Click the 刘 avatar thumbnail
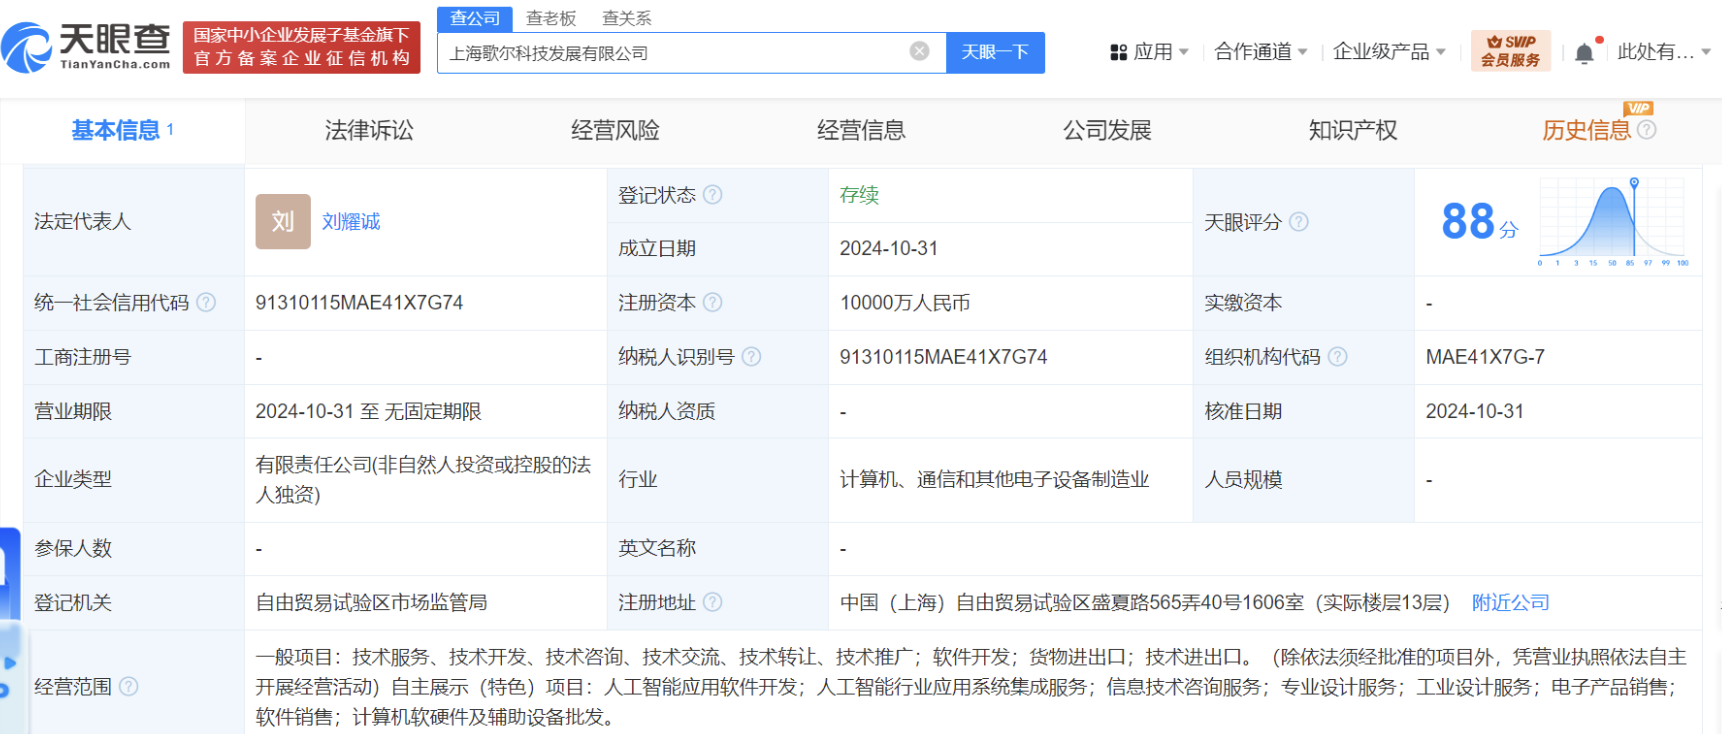 pos(283,221)
